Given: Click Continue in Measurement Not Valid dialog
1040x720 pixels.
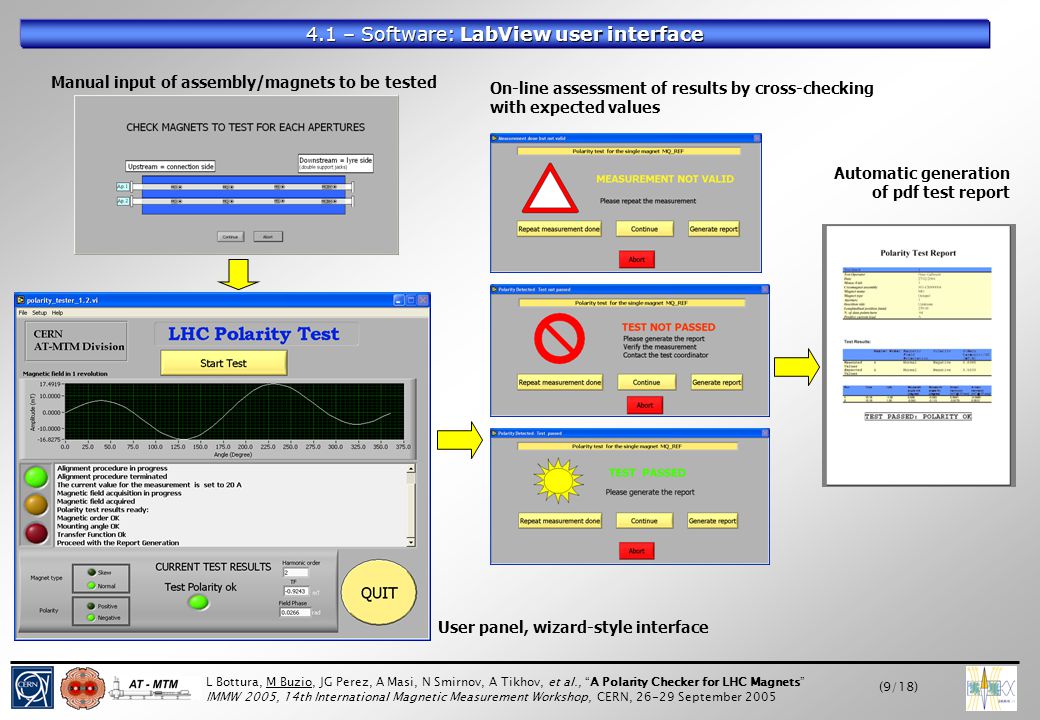Looking at the screenshot, I should (x=644, y=229).
